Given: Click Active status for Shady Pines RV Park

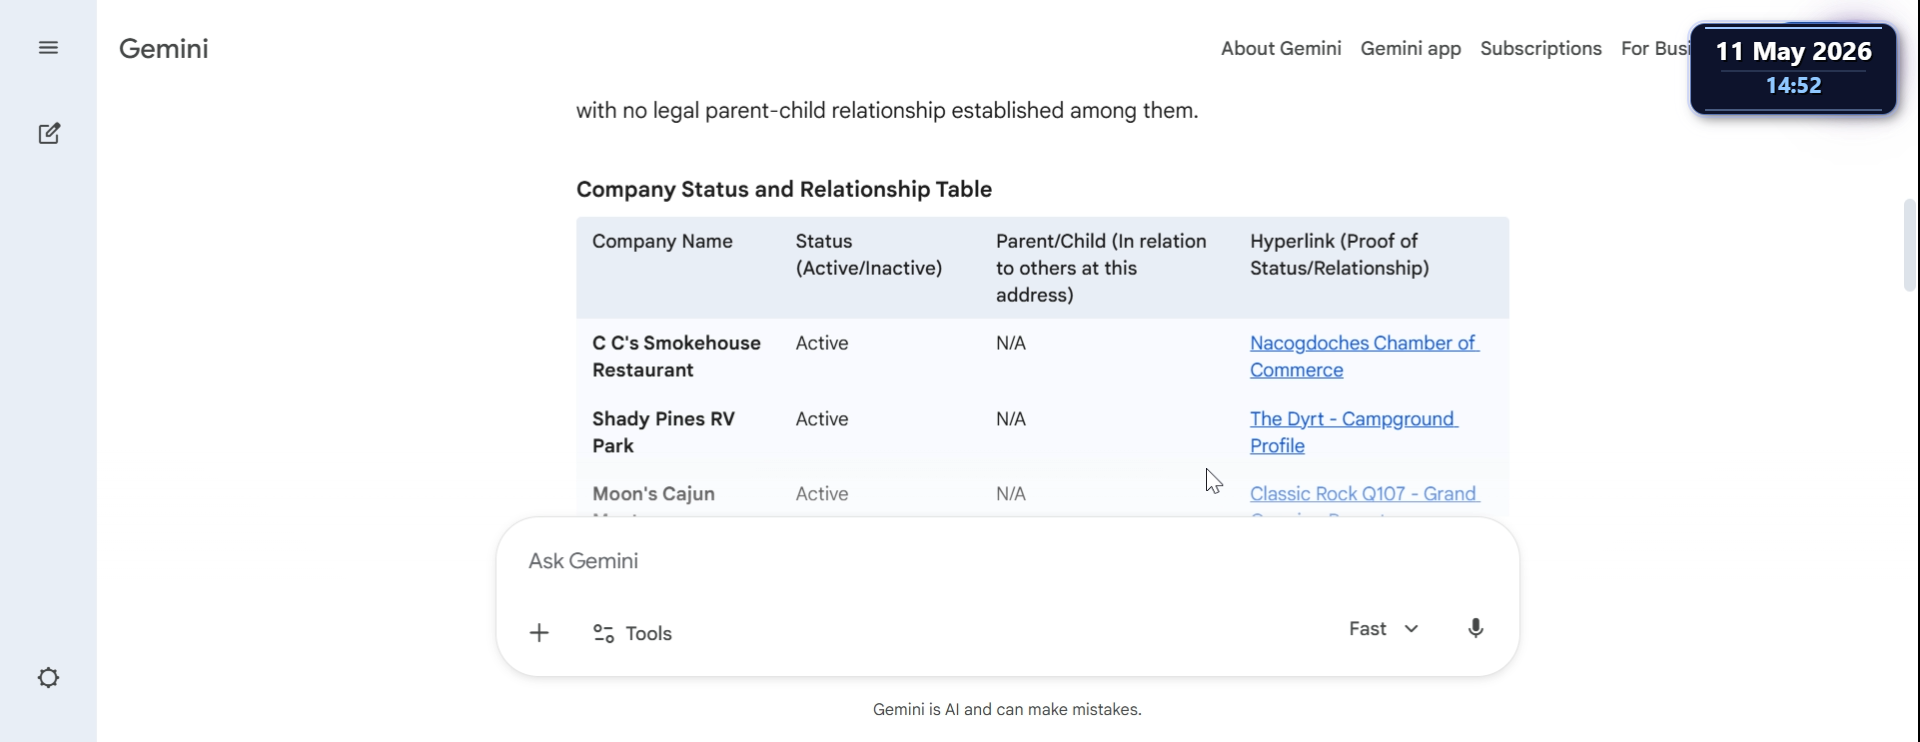Looking at the screenshot, I should coord(822,419).
